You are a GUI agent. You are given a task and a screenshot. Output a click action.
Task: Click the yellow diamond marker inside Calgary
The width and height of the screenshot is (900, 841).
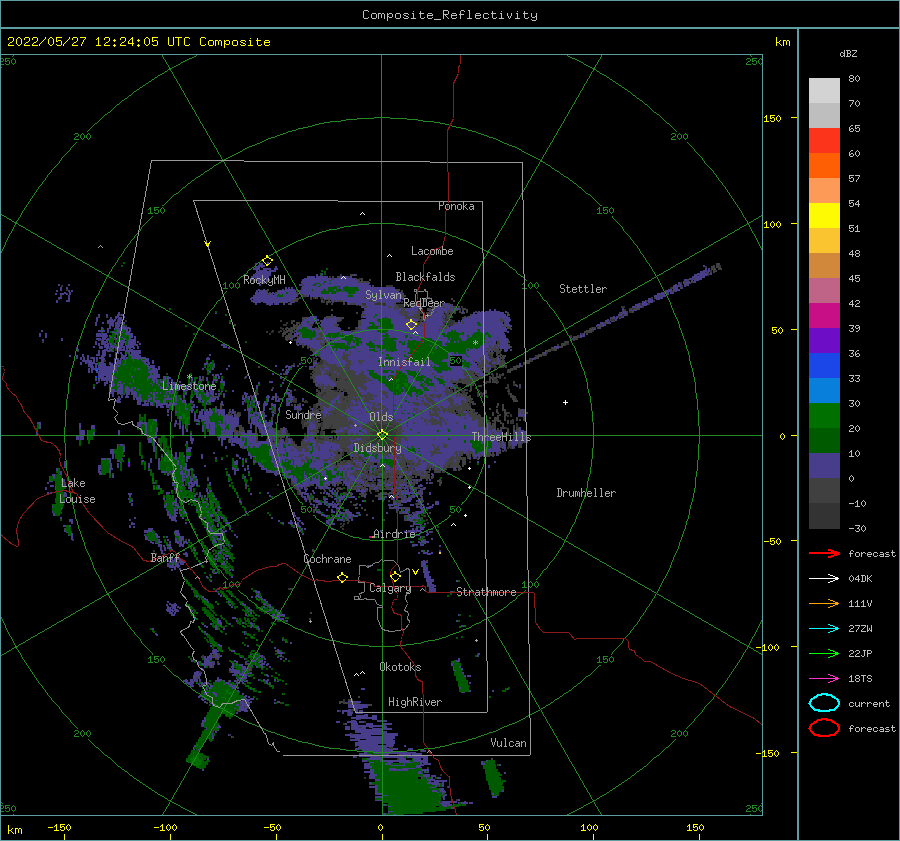point(395,576)
